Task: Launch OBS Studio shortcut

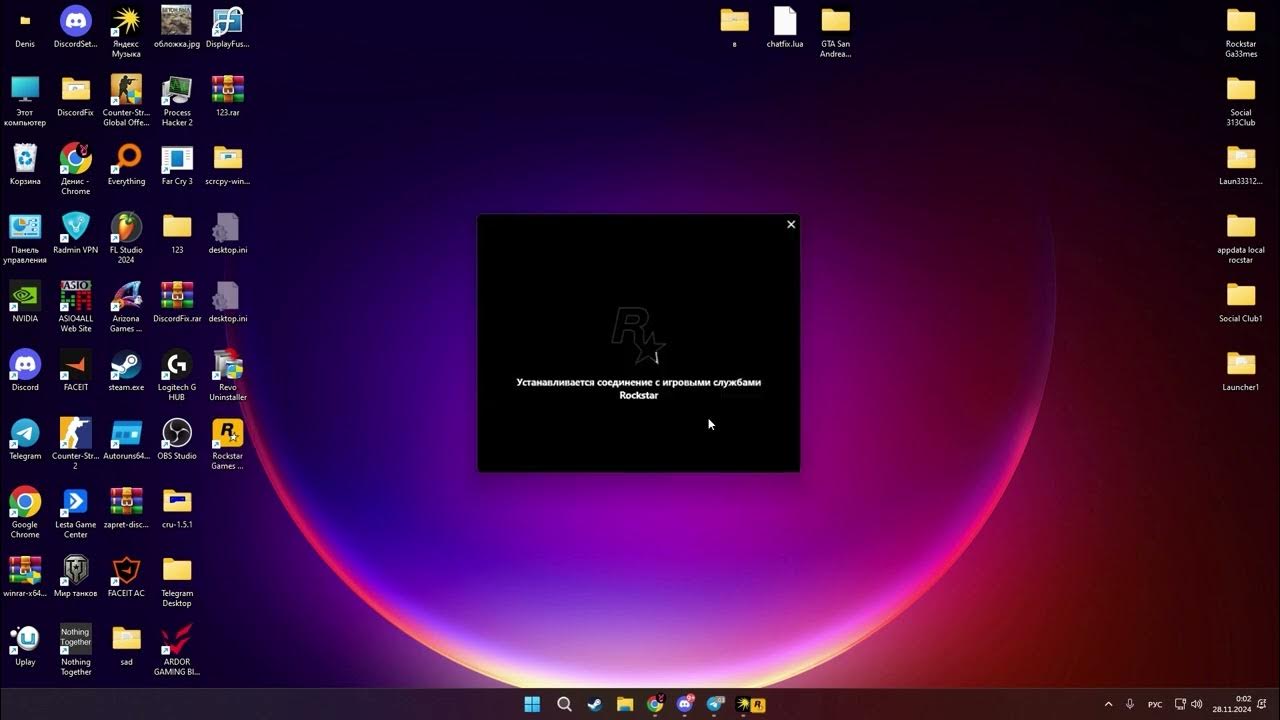Action: pyautogui.click(x=177, y=439)
